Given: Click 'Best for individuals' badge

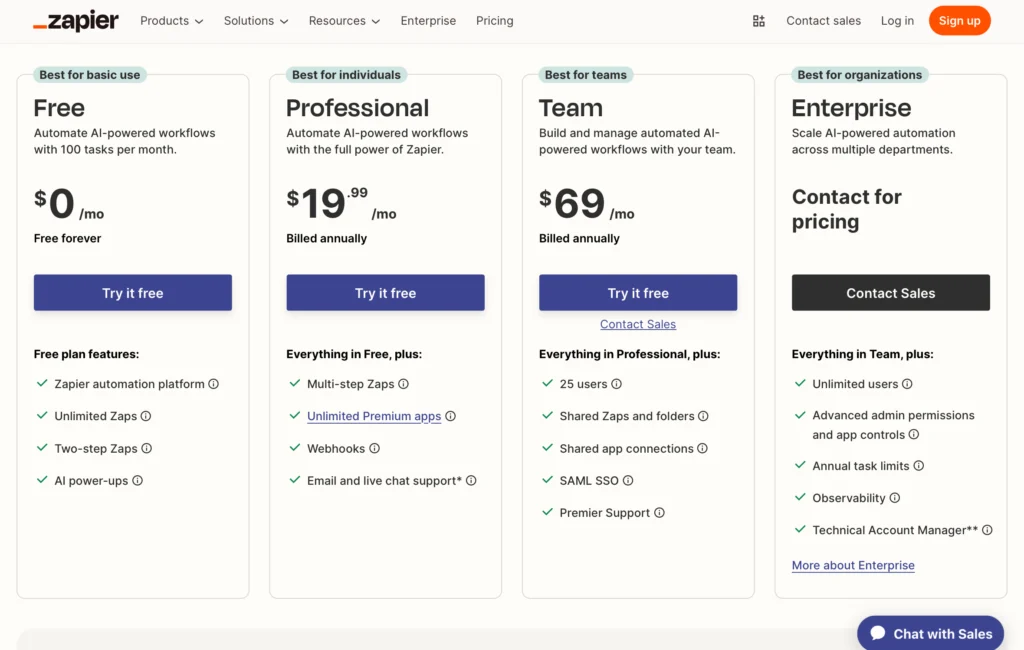Looking at the screenshot, I should 346,75.
